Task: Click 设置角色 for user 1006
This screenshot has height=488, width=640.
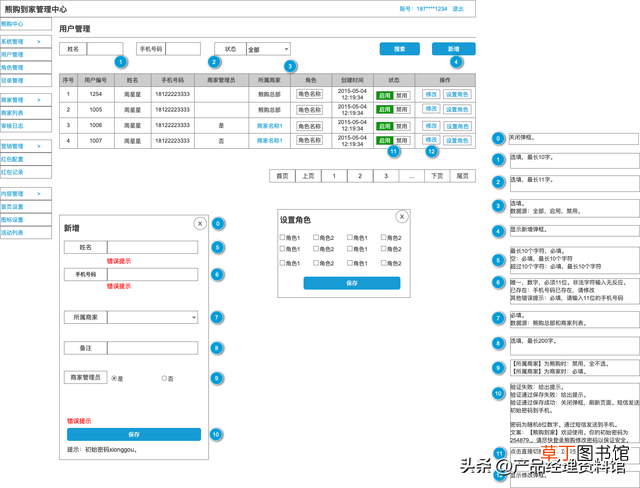Action: click(457, 126)
